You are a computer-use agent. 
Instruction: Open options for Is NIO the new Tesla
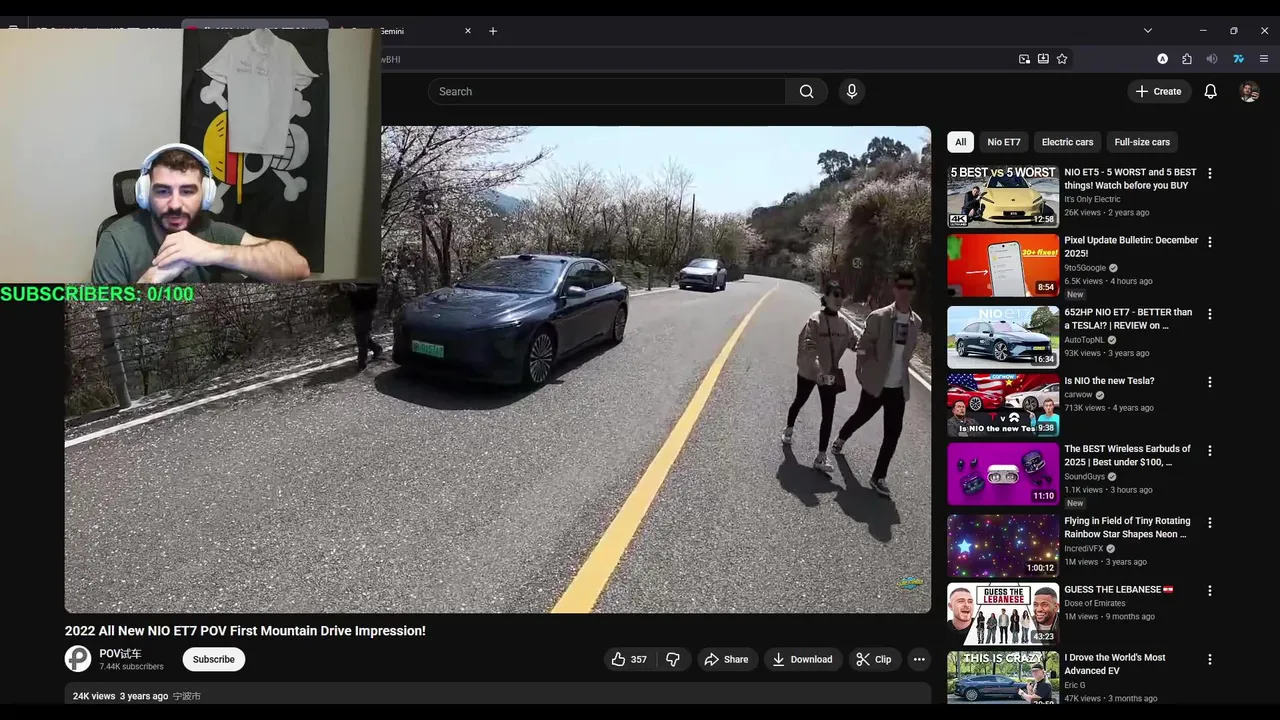[1210, 382]
